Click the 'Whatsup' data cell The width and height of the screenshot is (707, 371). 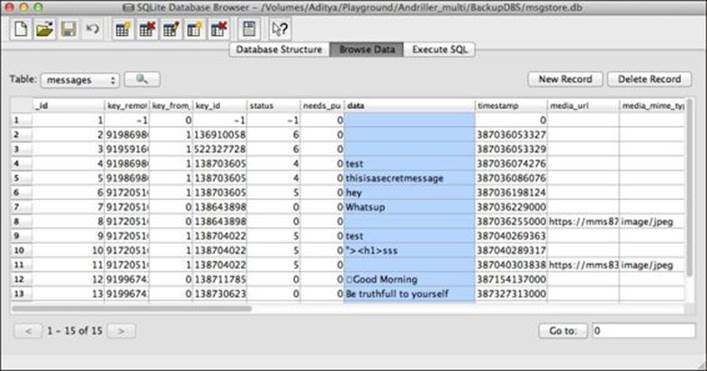click(409, 207)
